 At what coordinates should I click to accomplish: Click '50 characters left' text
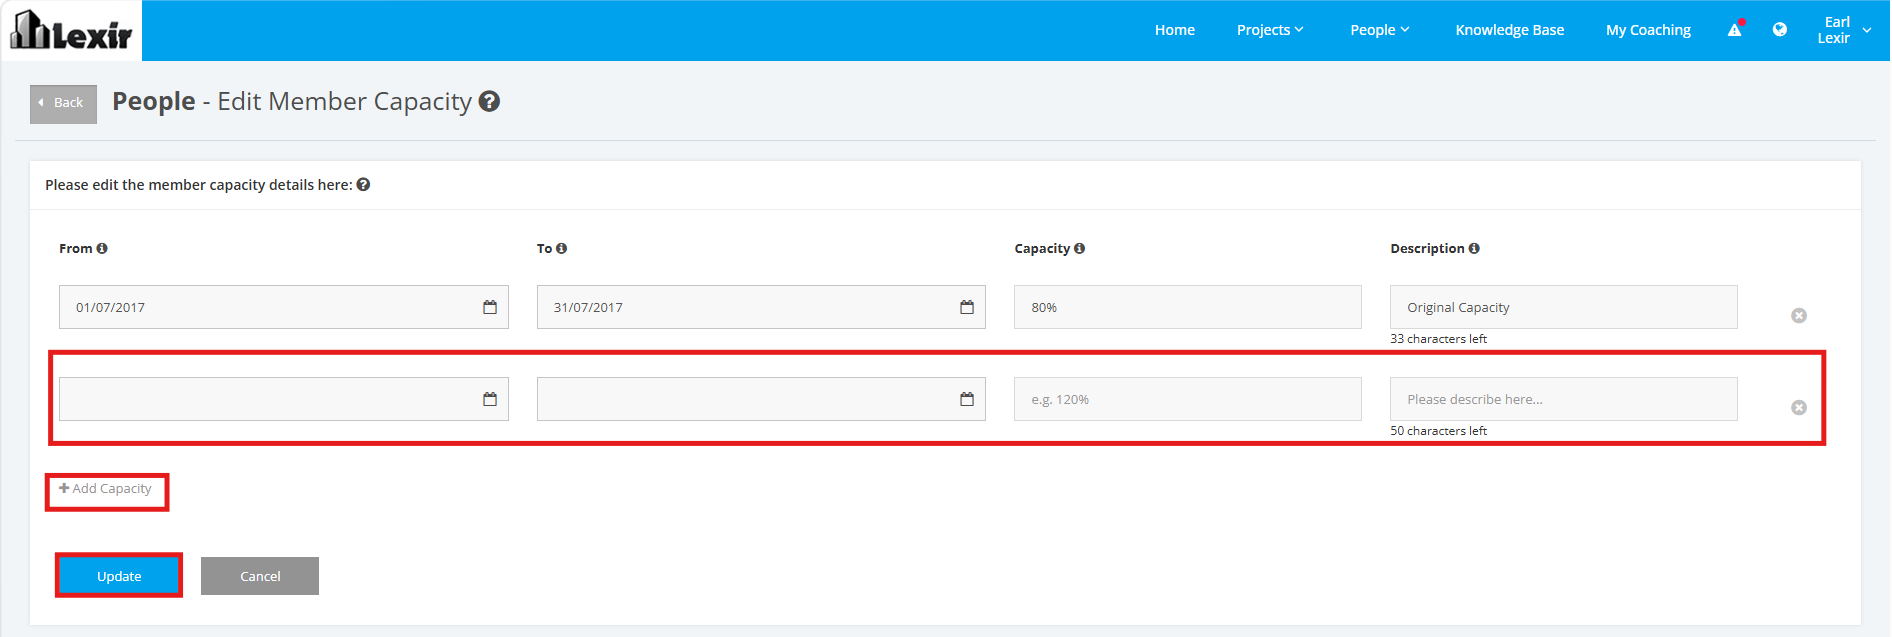pos(1438,431)
